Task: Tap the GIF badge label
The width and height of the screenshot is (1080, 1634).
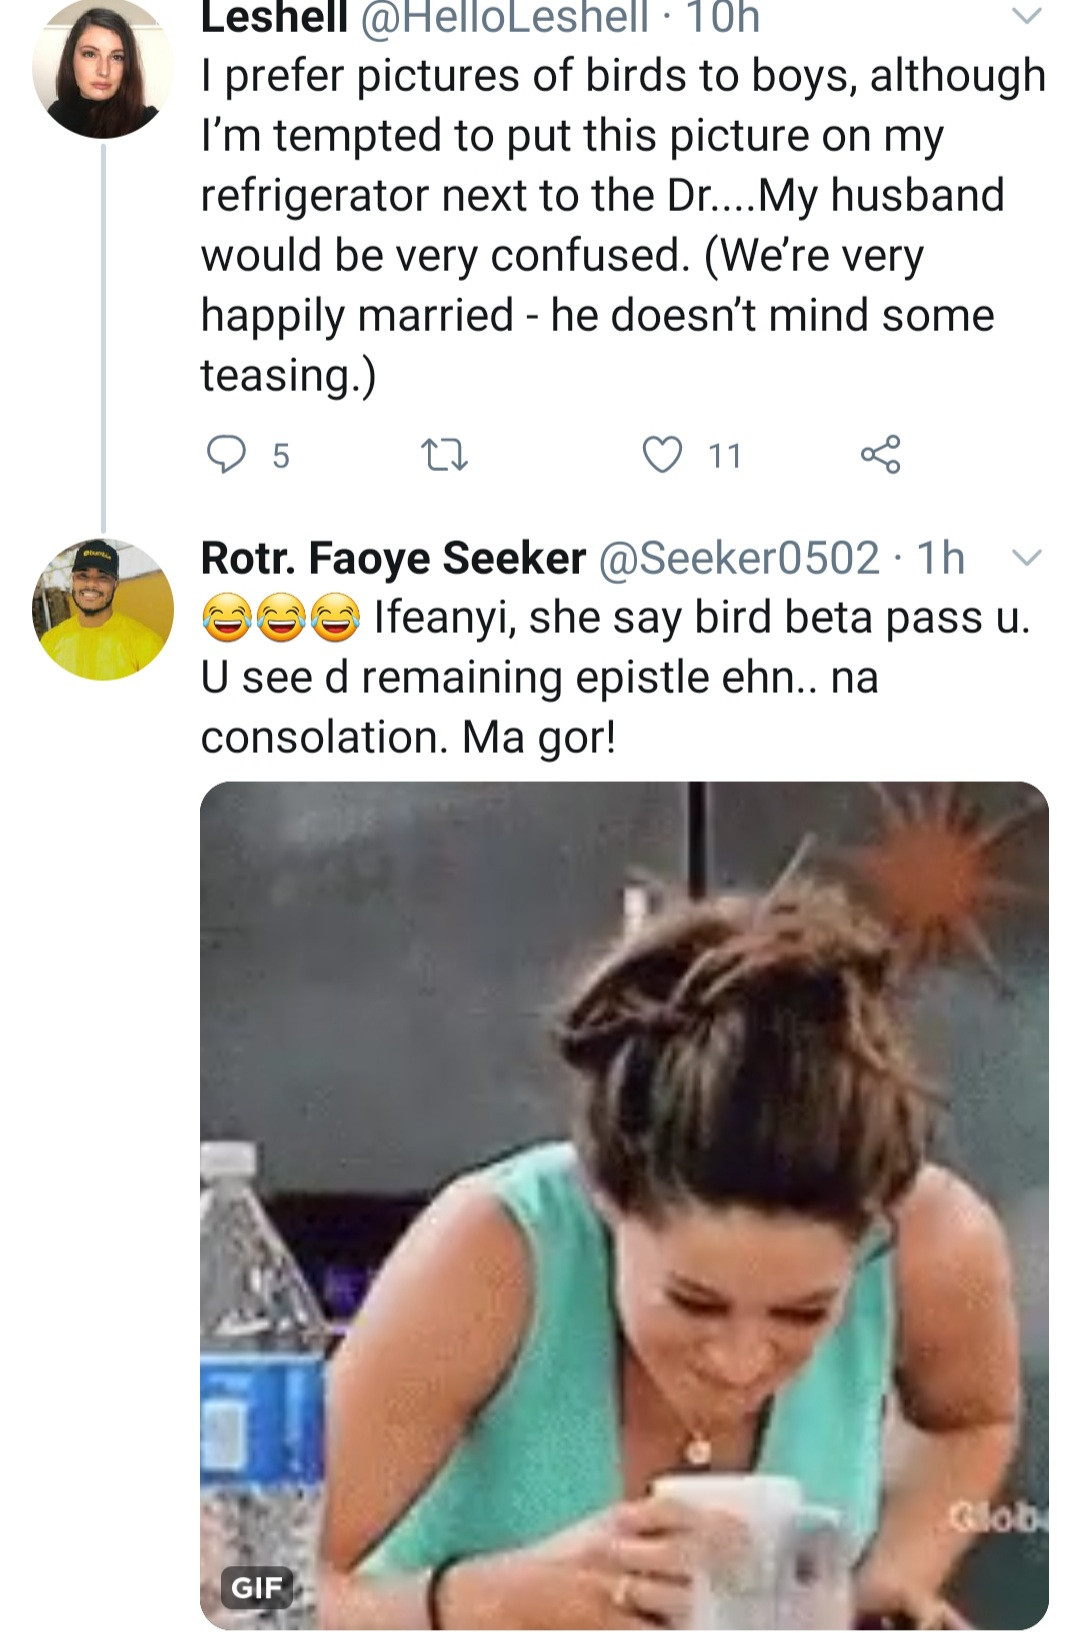Action: pyautogui.click(x=257, y=1587)
